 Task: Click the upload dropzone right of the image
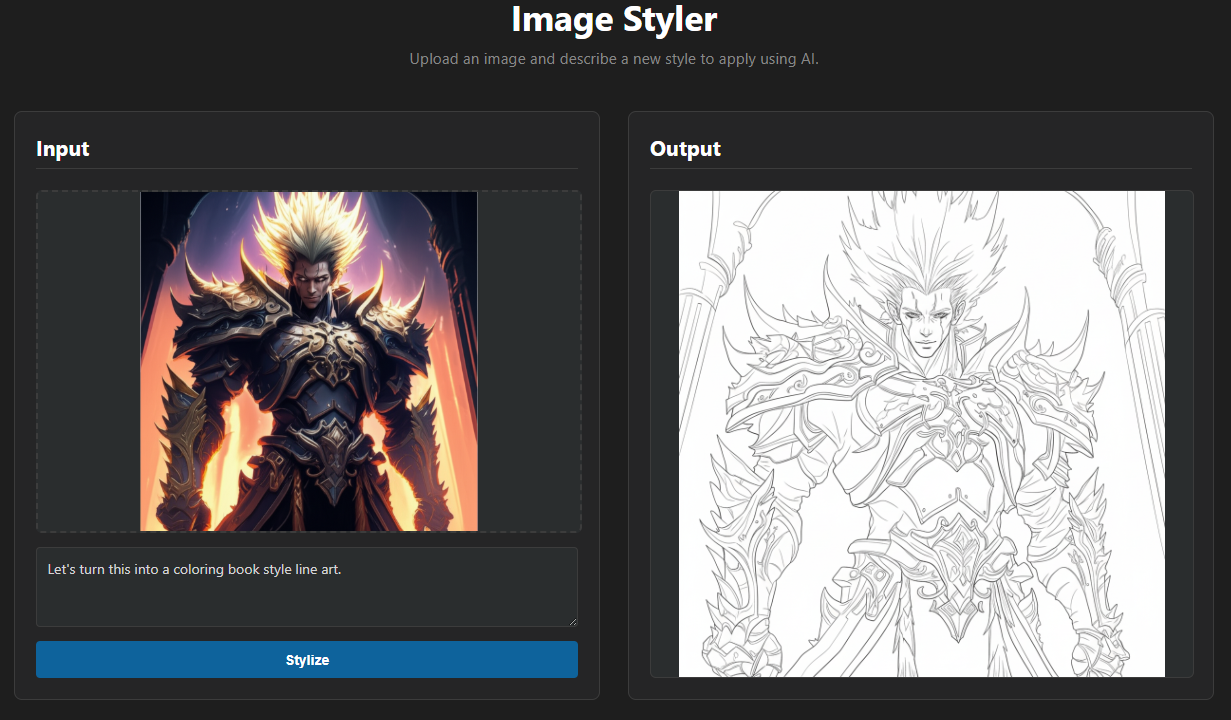coord(529,361)
